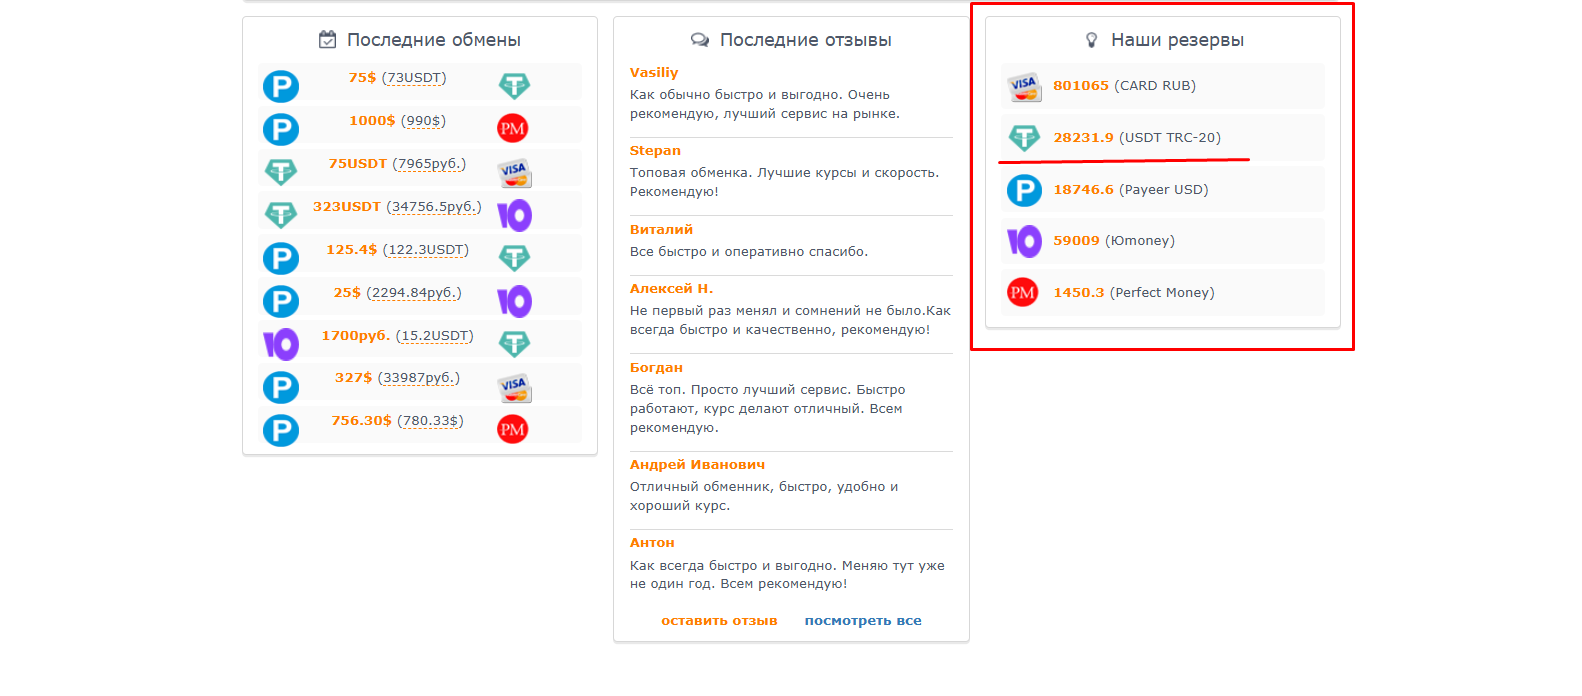Screen dimensions: 1582x696
Task: Click the Payeer icon beside 18746.6 reserve
Action: tap(1023, 190)
